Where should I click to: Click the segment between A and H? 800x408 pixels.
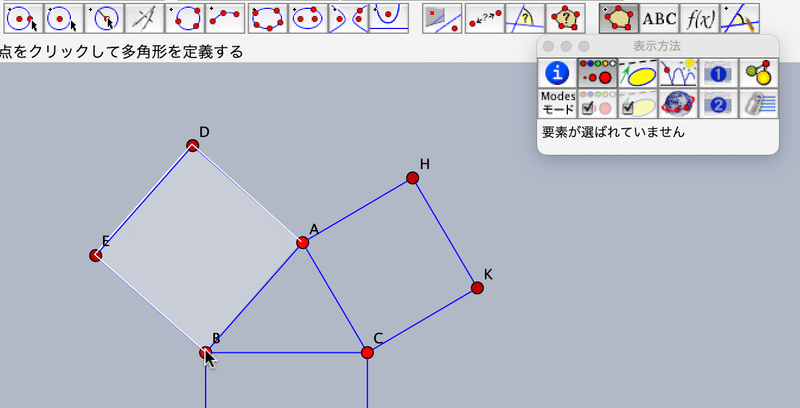point(358,210)
